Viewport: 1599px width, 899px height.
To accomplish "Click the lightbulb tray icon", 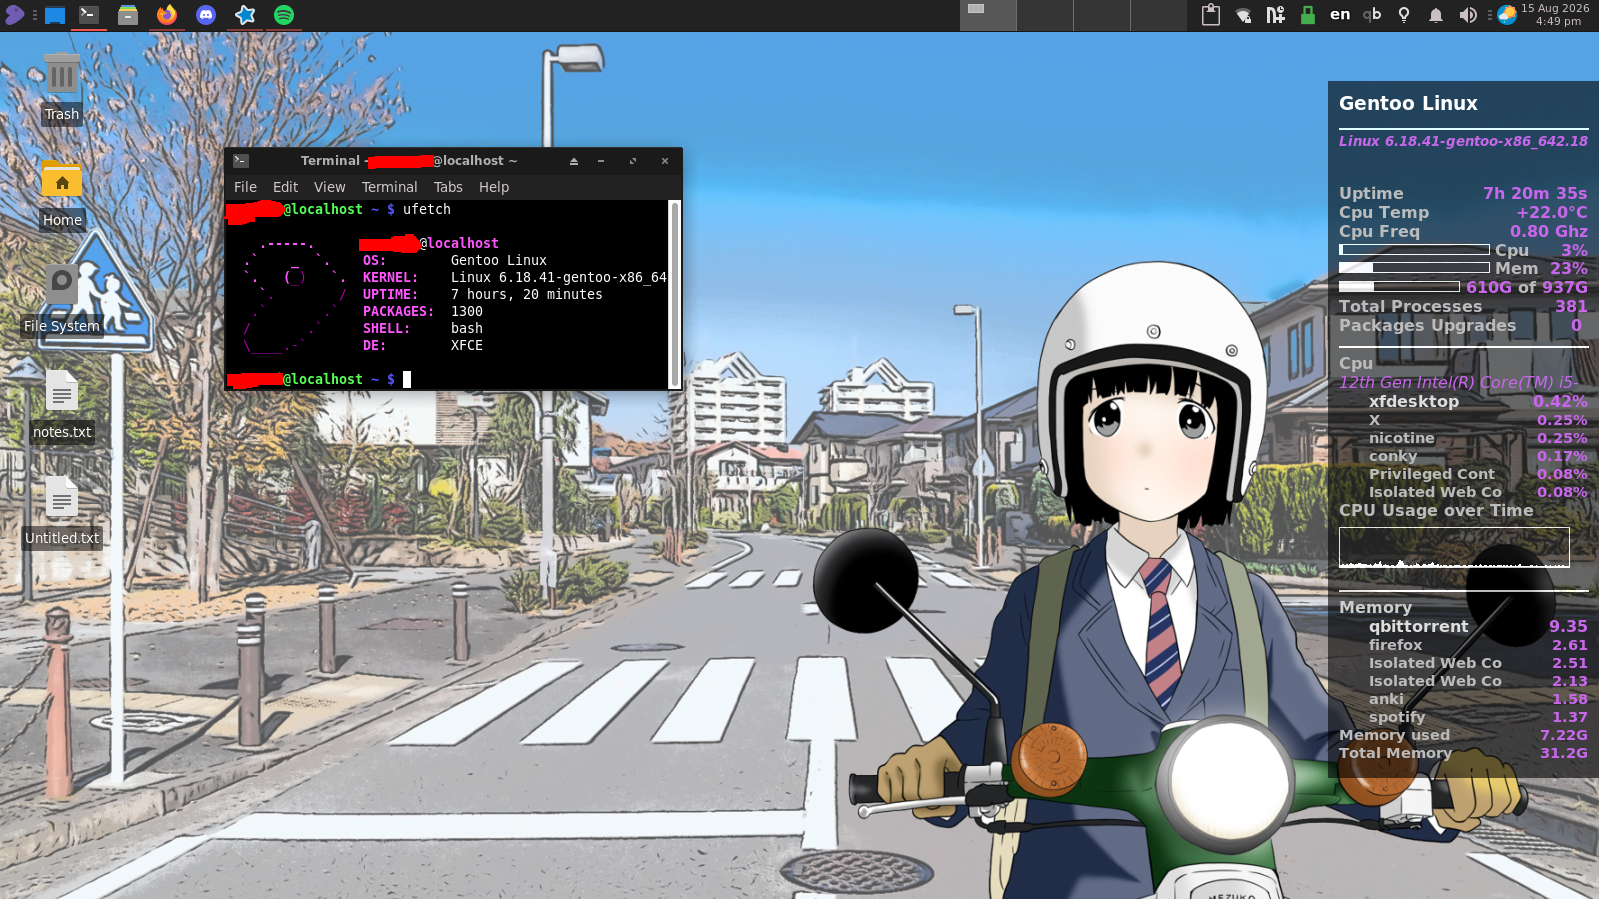I will click(x=1404, y=15).
